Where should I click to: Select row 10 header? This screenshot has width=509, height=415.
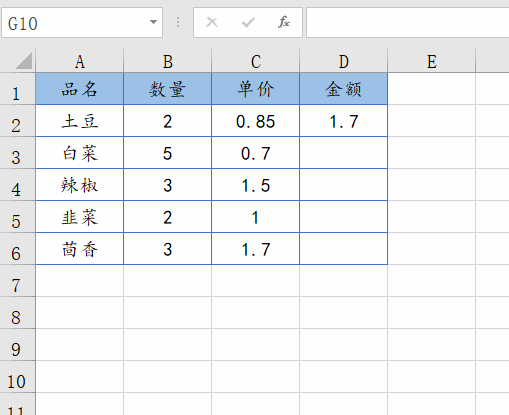(17, 377)
